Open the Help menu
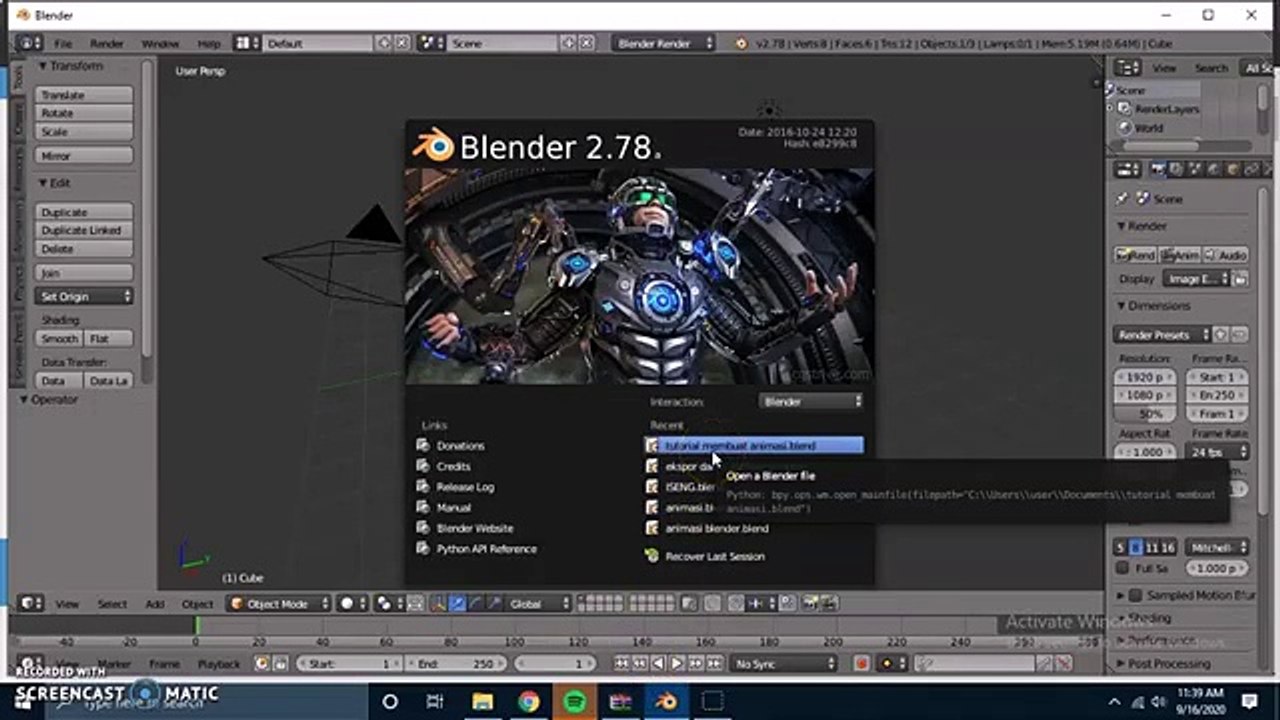 (x=209, y=43)
